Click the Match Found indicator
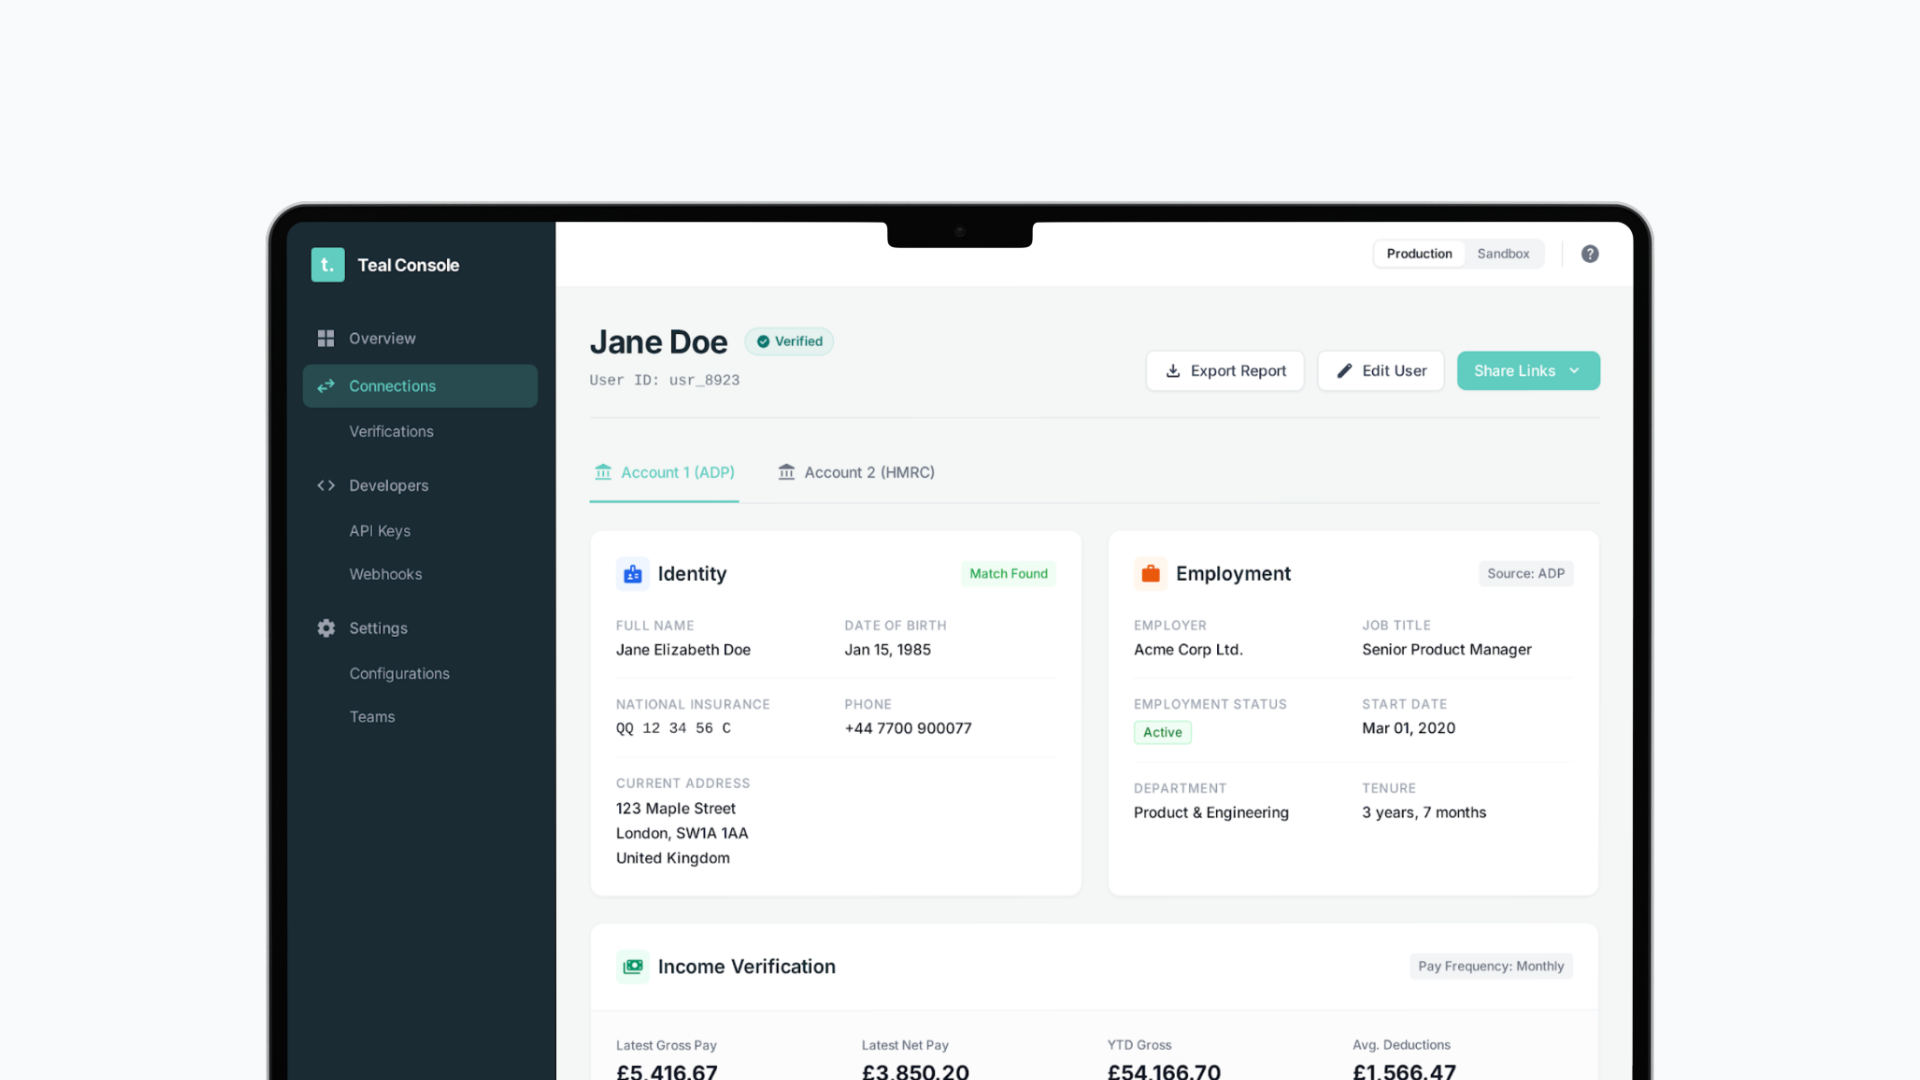Image resolution: width=1920 pixels, height=1080 pixels. [1008, 573]
